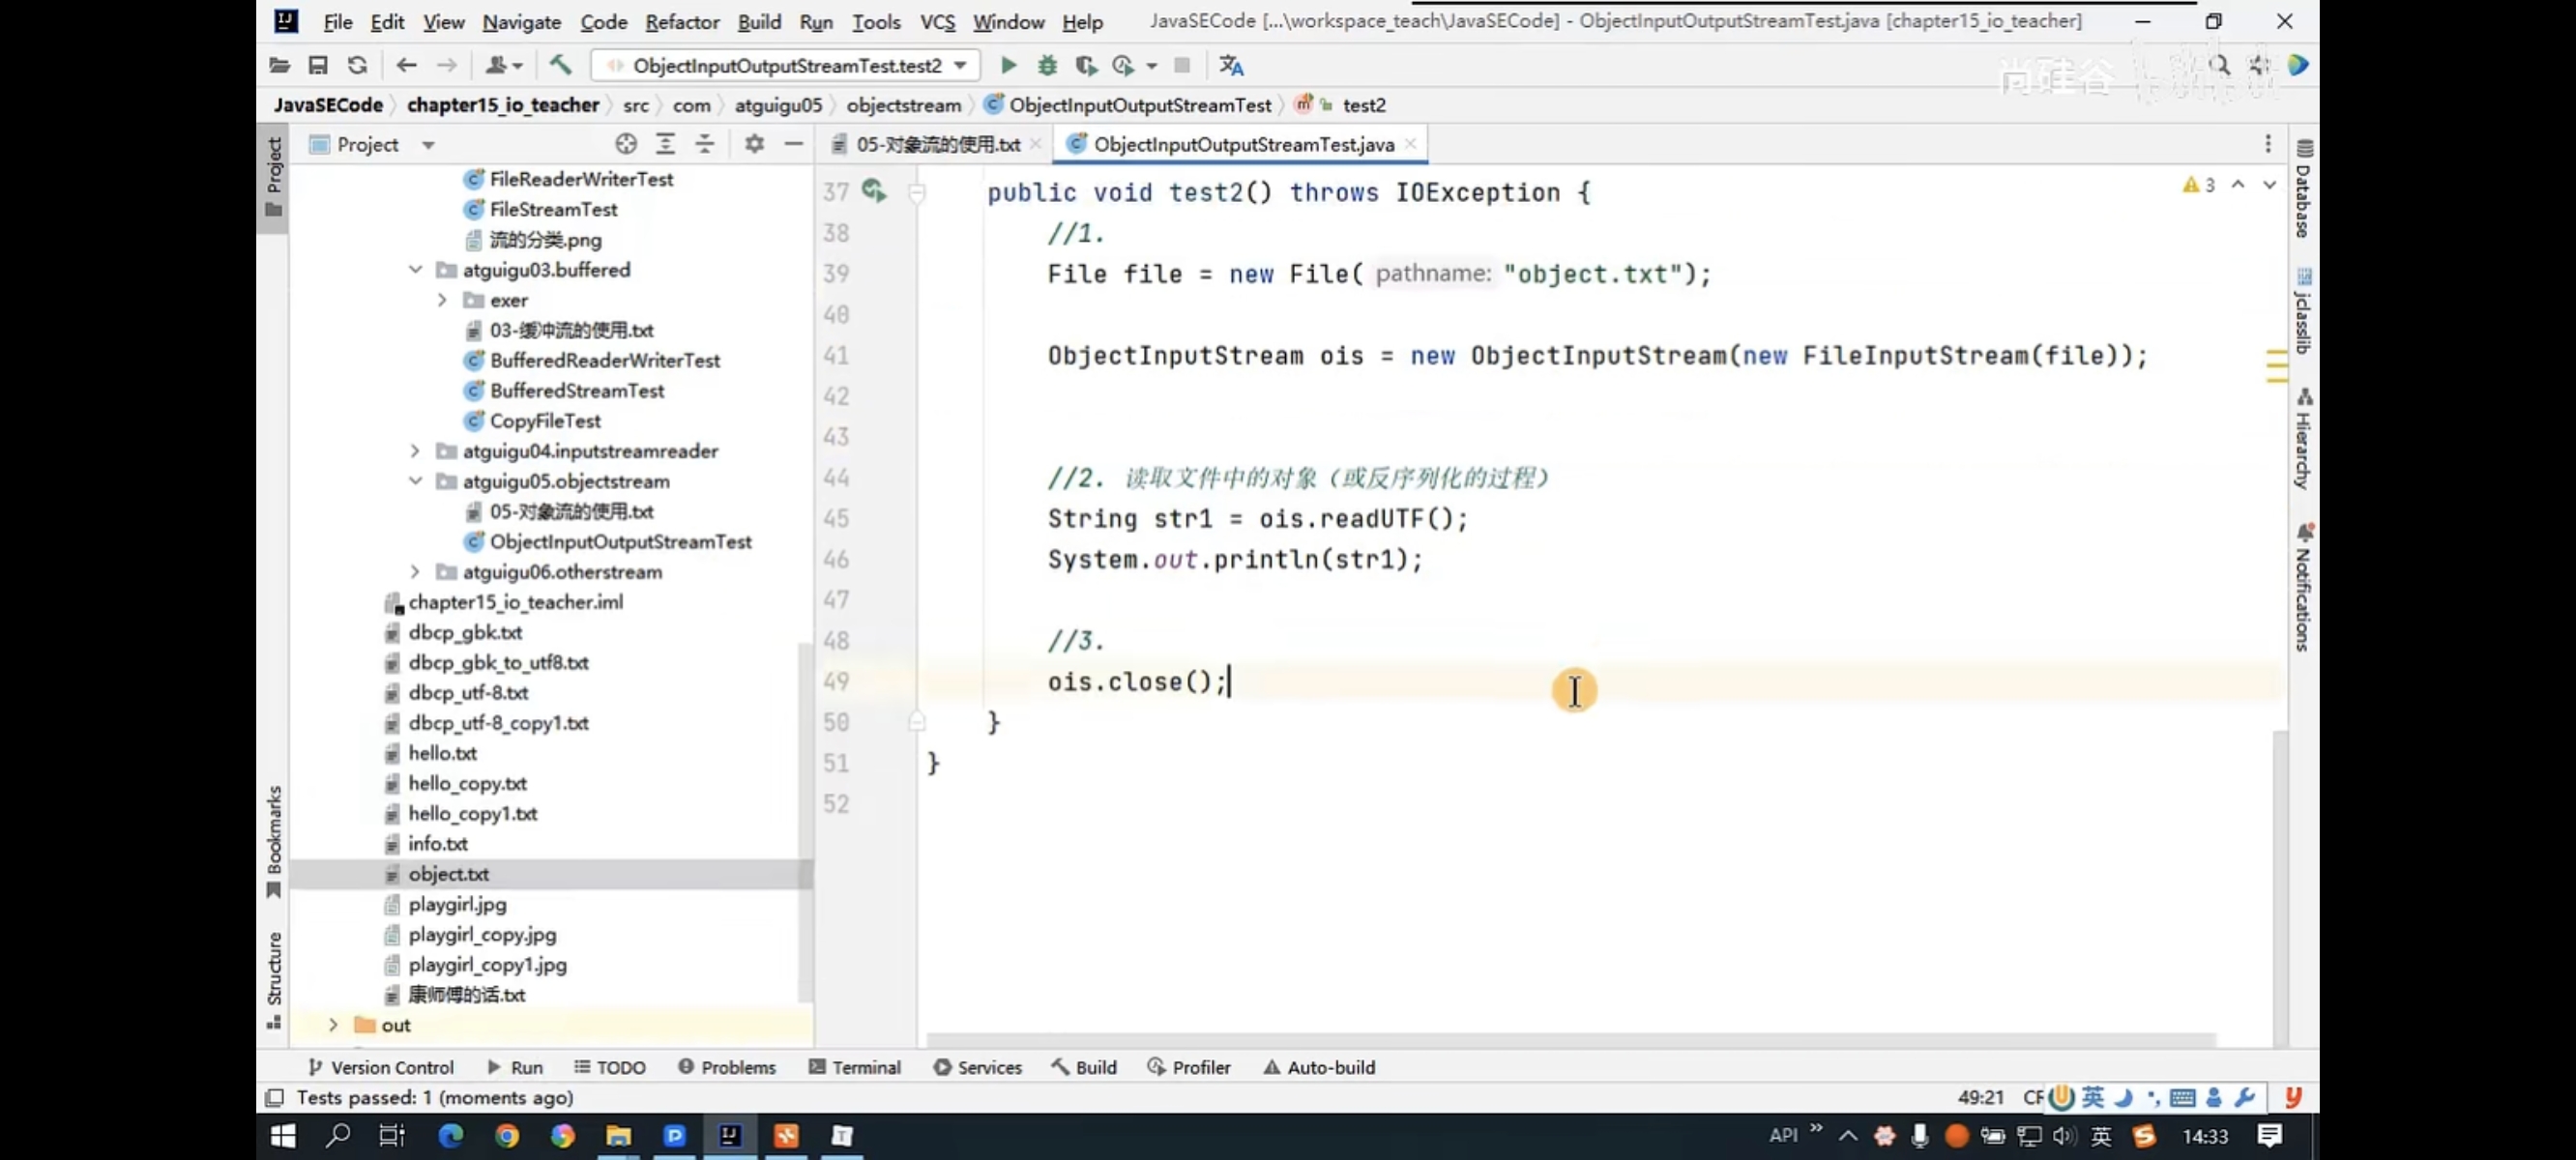The width and height of the screenshot is (2576, 1160).
Task: Open Project panel settings gear
Action: 754,144
